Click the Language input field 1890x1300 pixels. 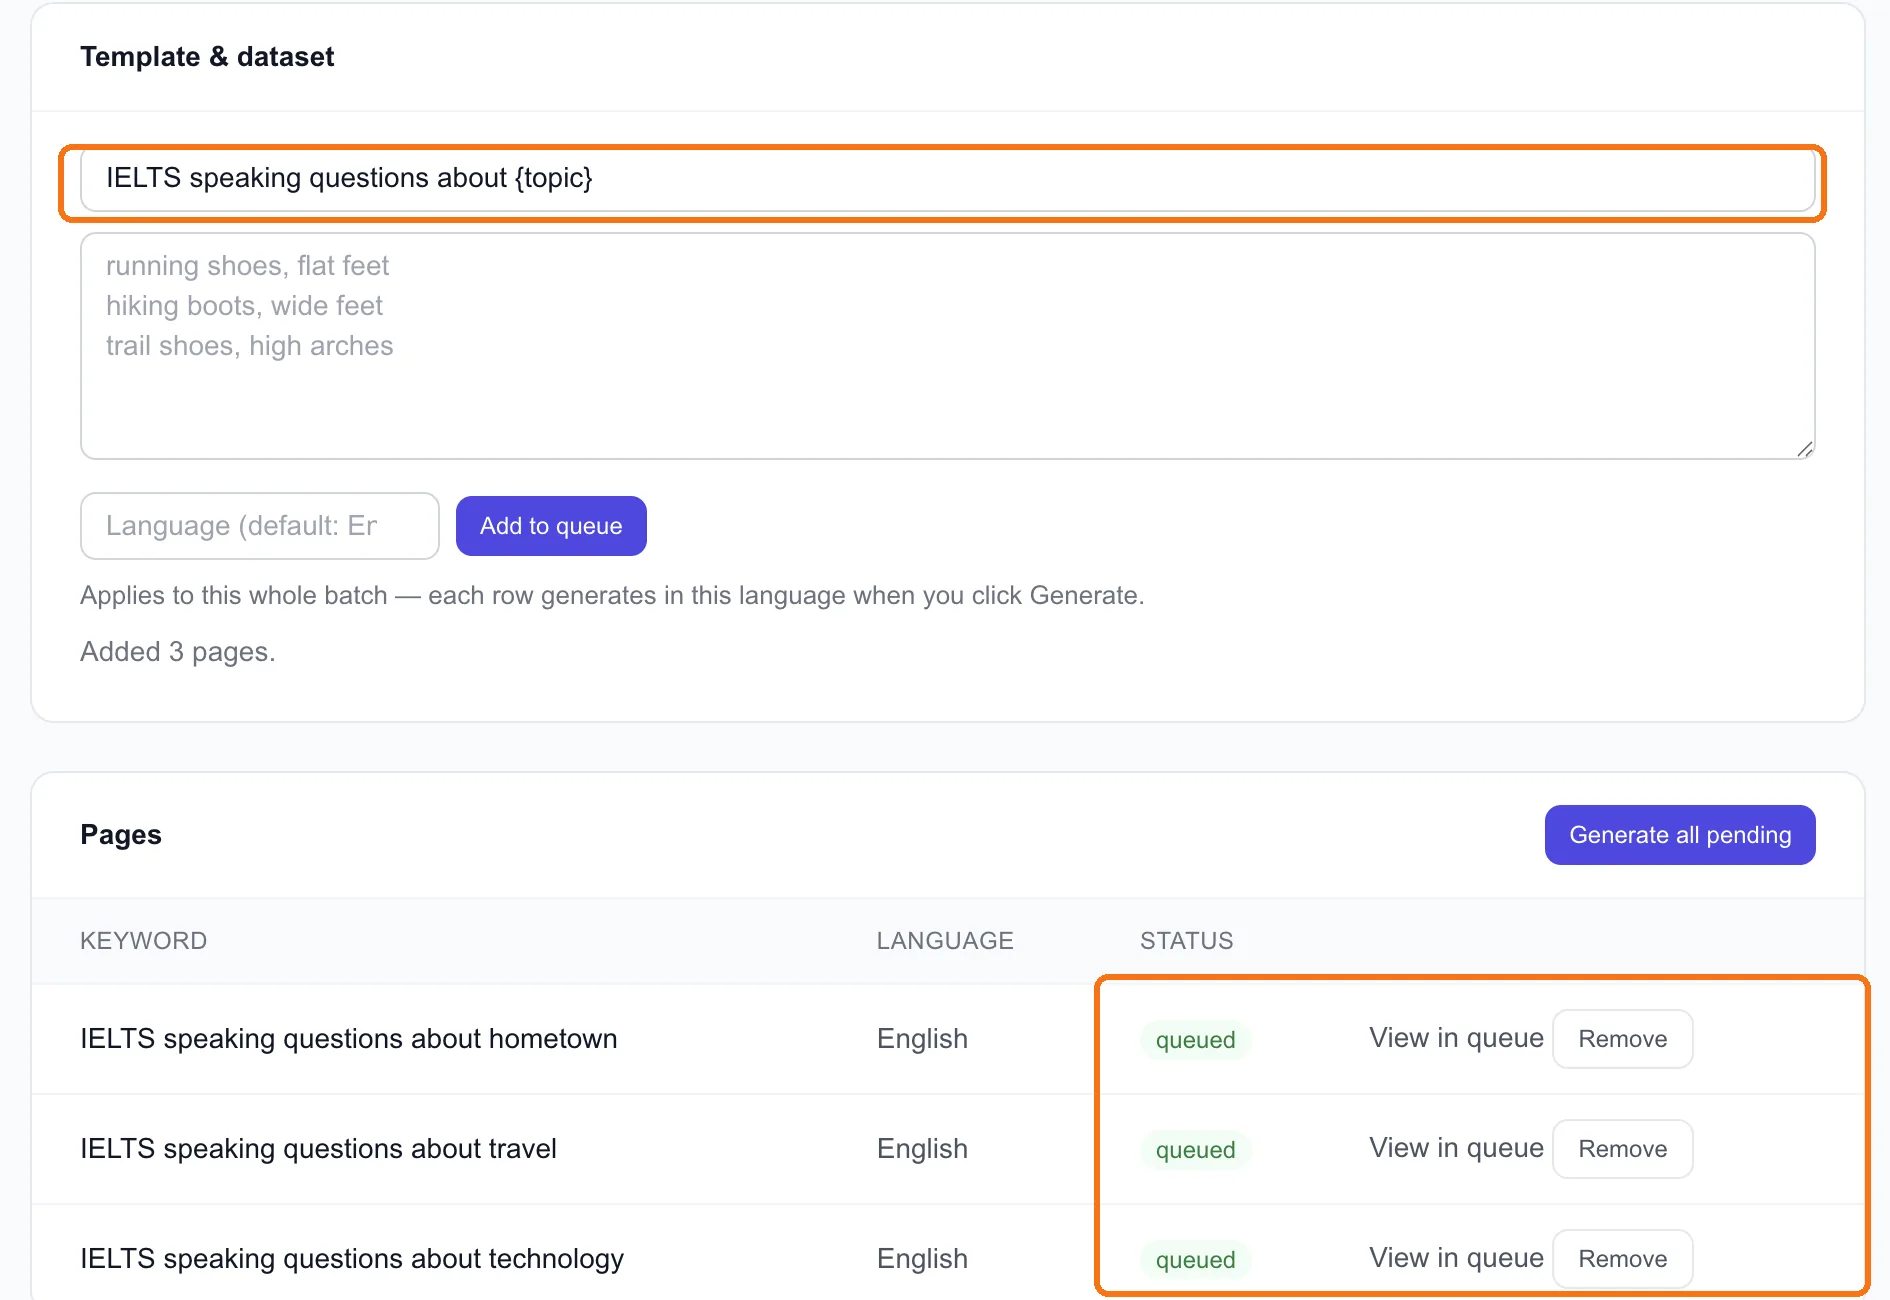tap(260, 526)
